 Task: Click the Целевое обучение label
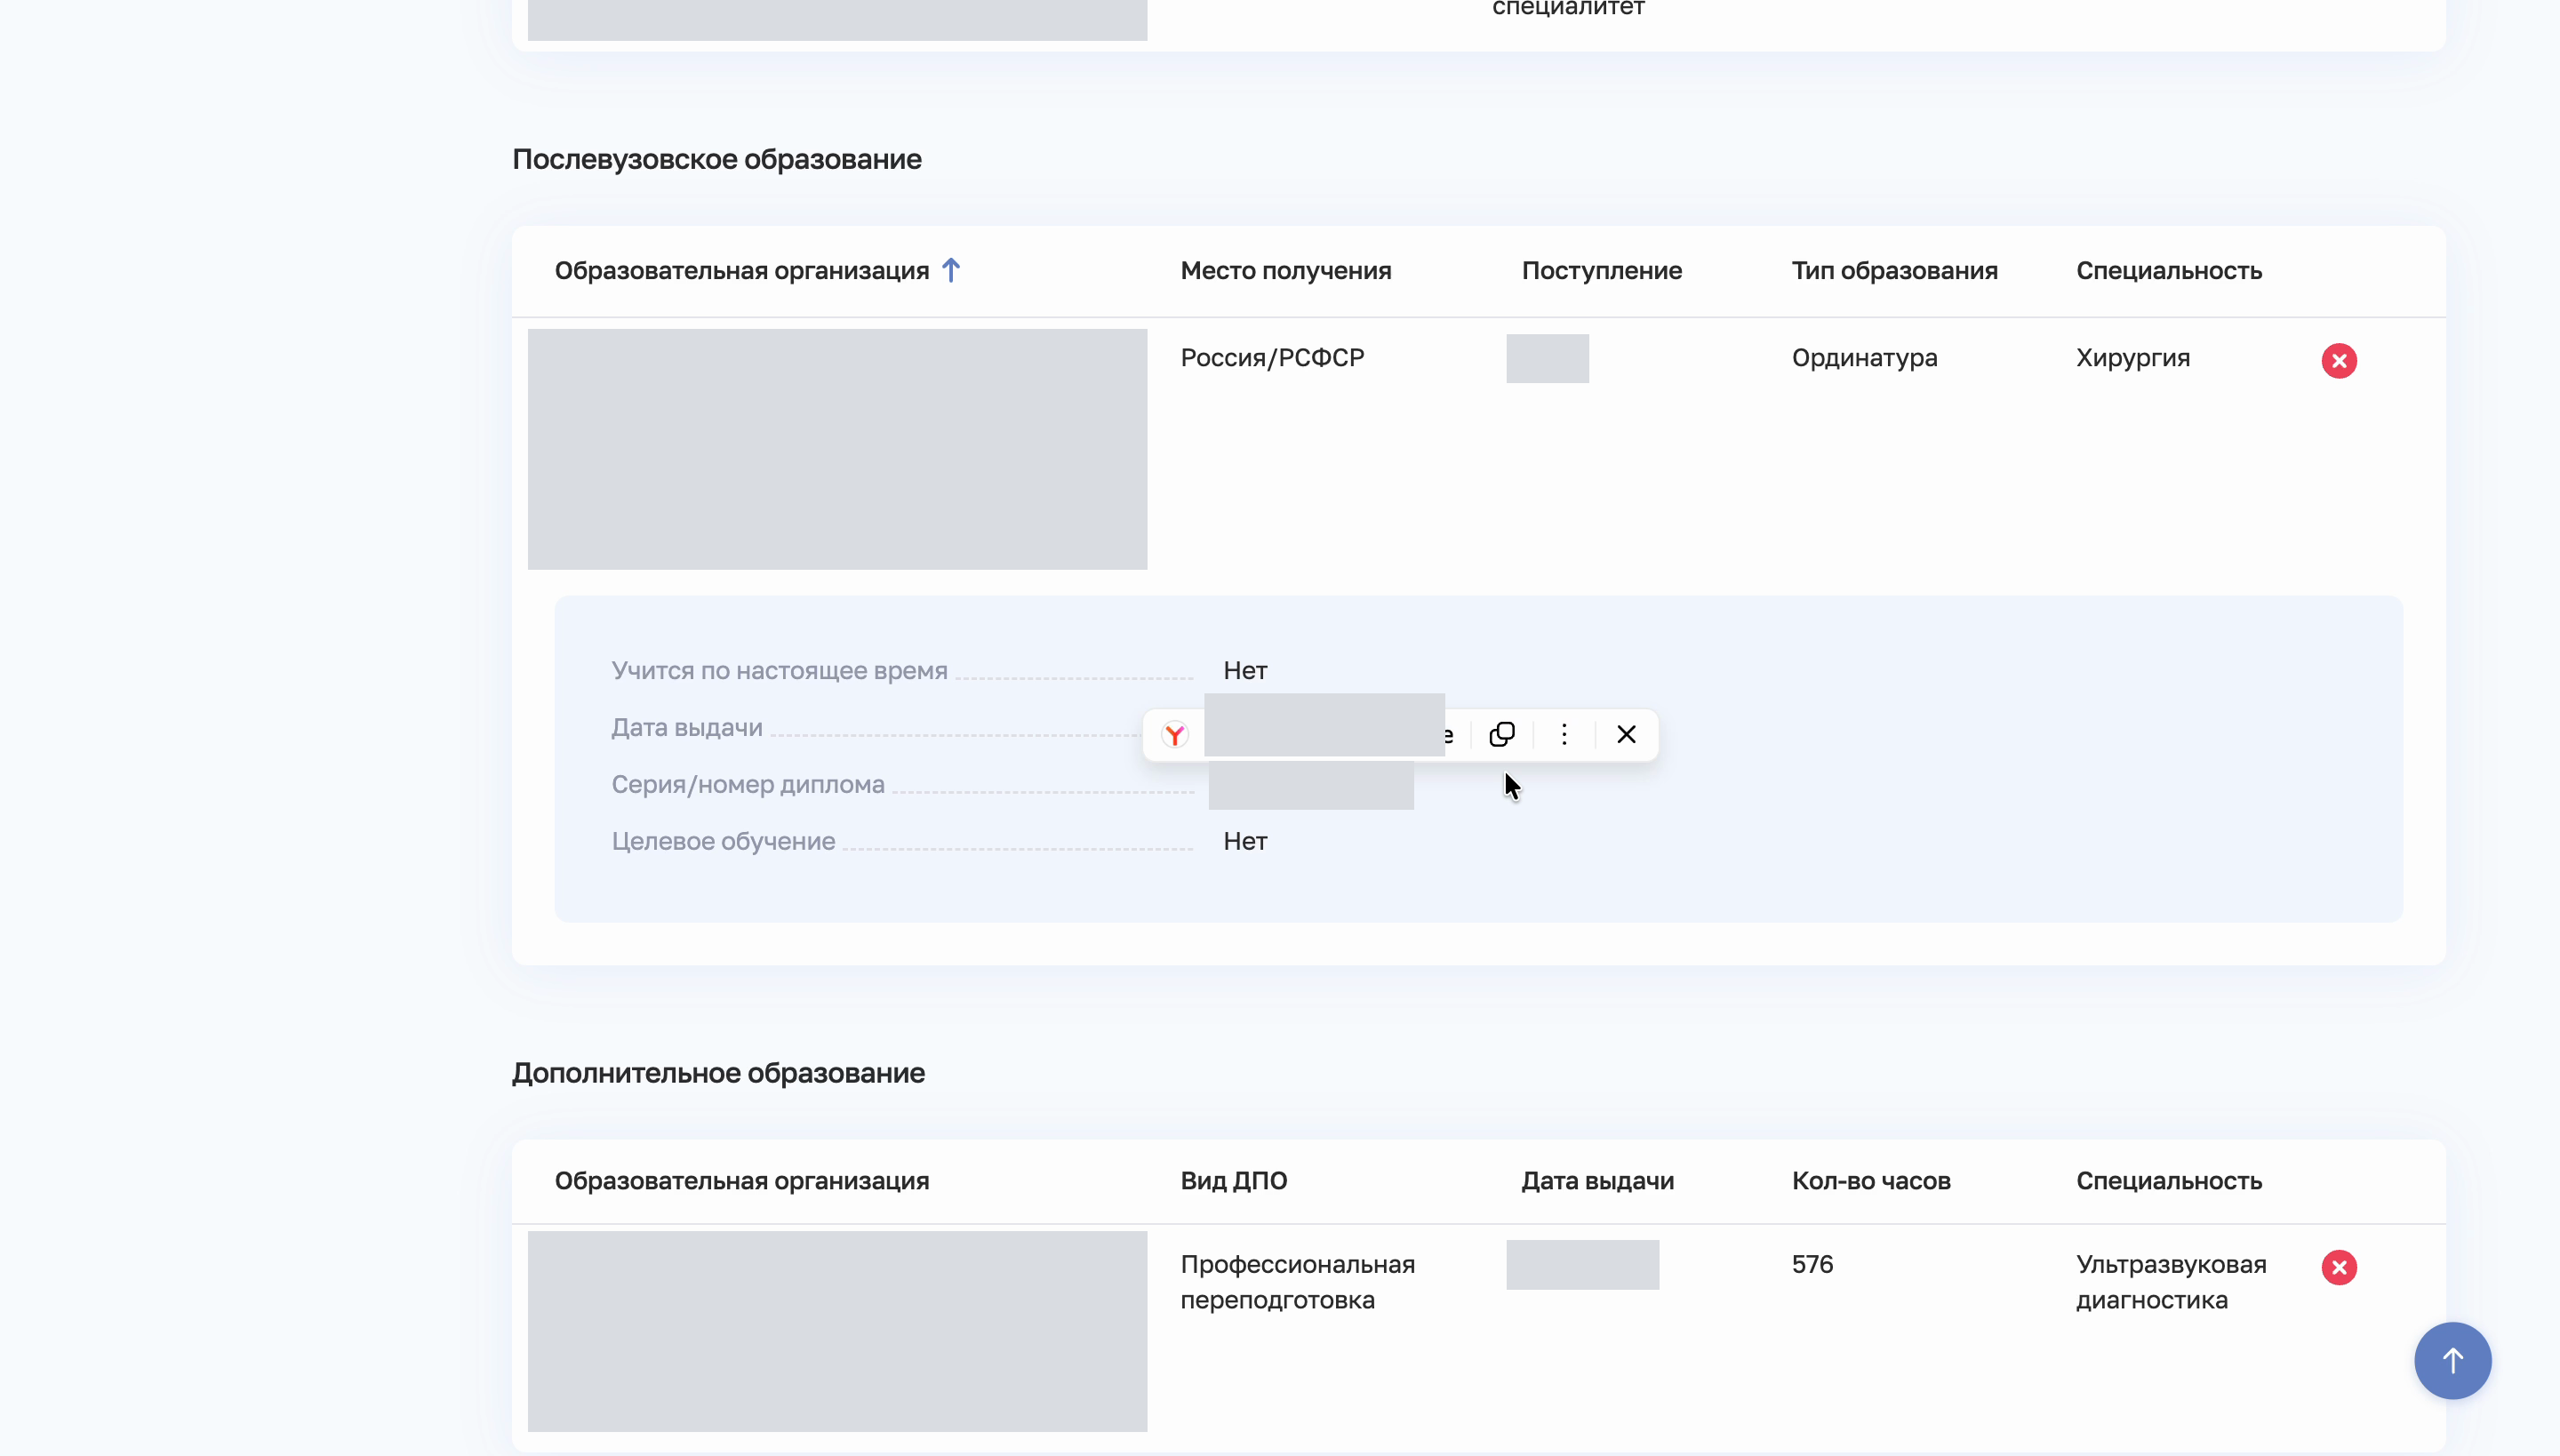coord(723,842)
